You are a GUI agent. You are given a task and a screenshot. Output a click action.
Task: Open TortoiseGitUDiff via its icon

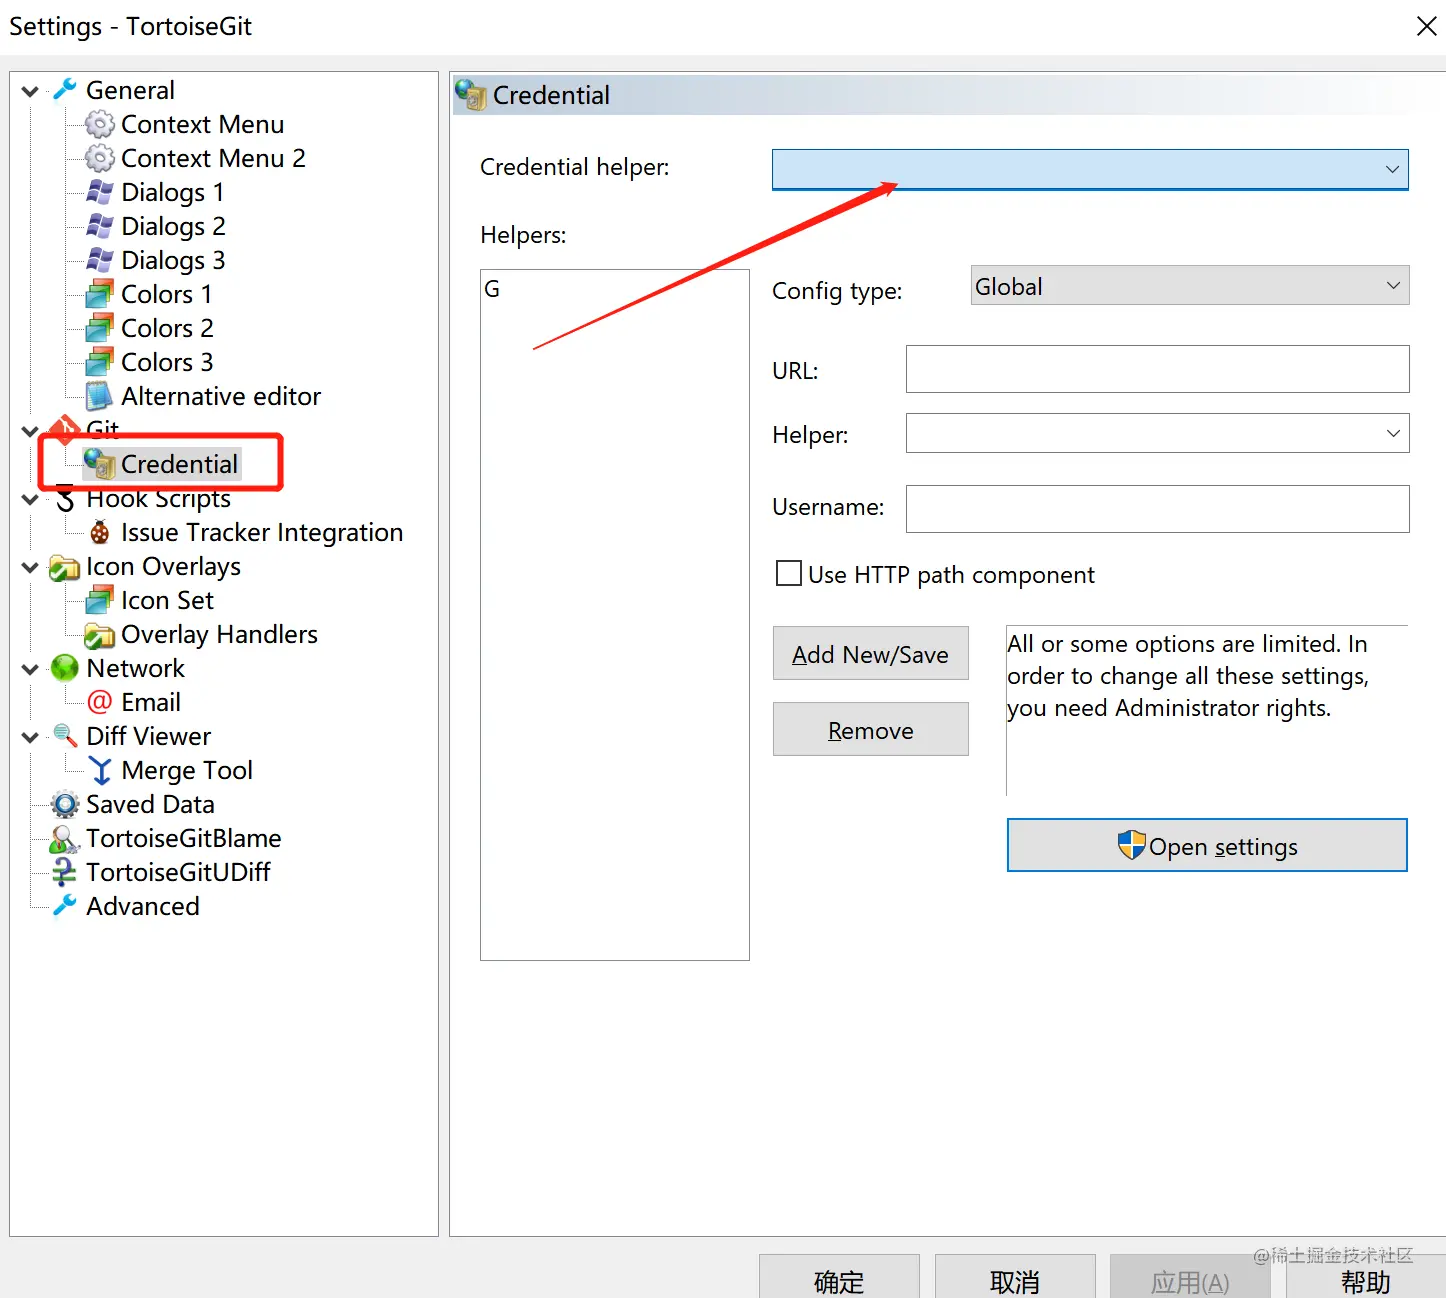tap(65, 872)
